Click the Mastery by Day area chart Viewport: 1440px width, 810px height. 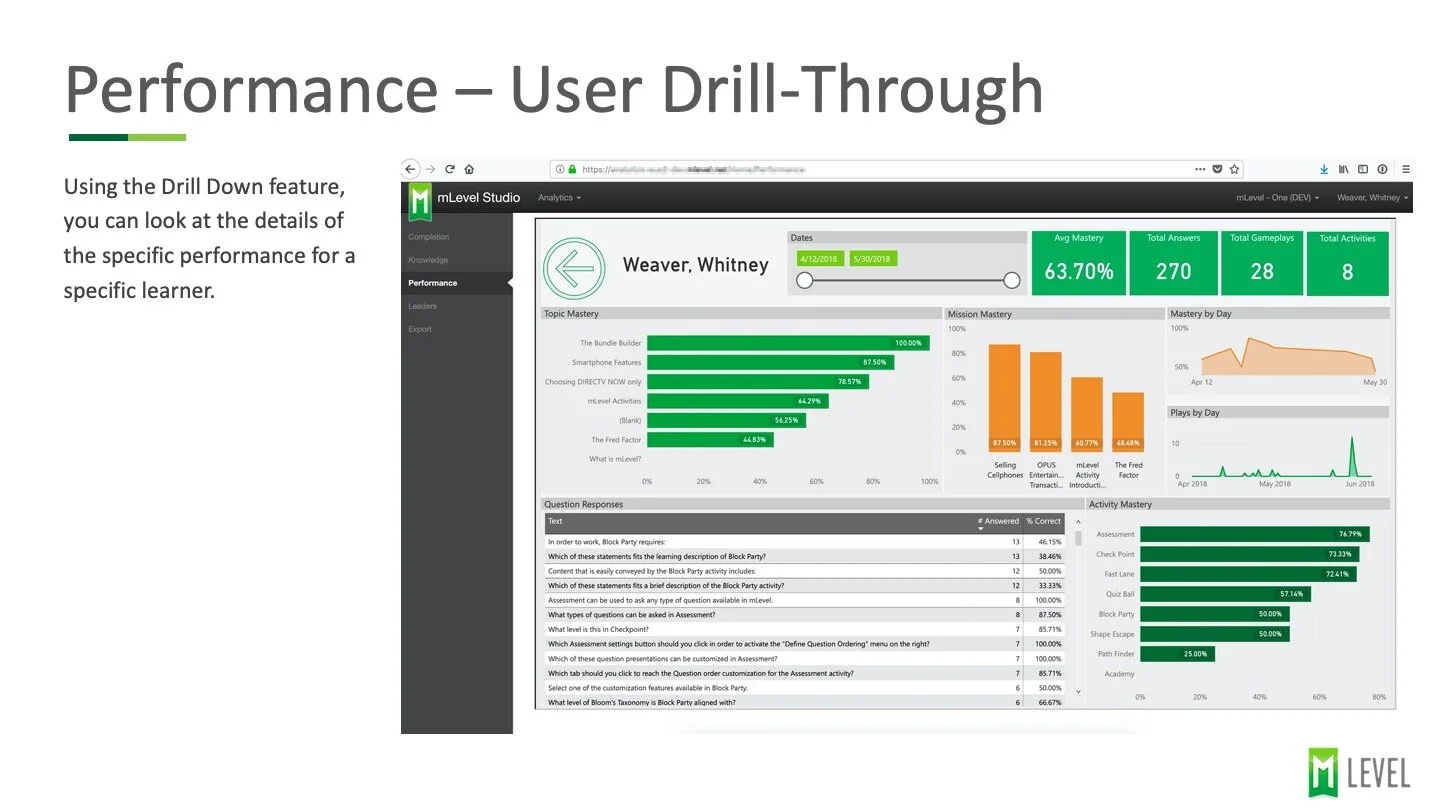pos(1288,357)
